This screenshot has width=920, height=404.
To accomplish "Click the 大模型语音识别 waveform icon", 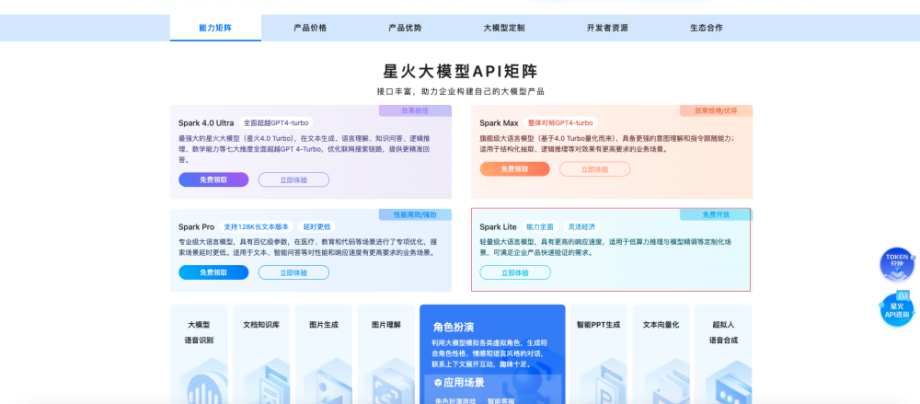I will 203,382.
